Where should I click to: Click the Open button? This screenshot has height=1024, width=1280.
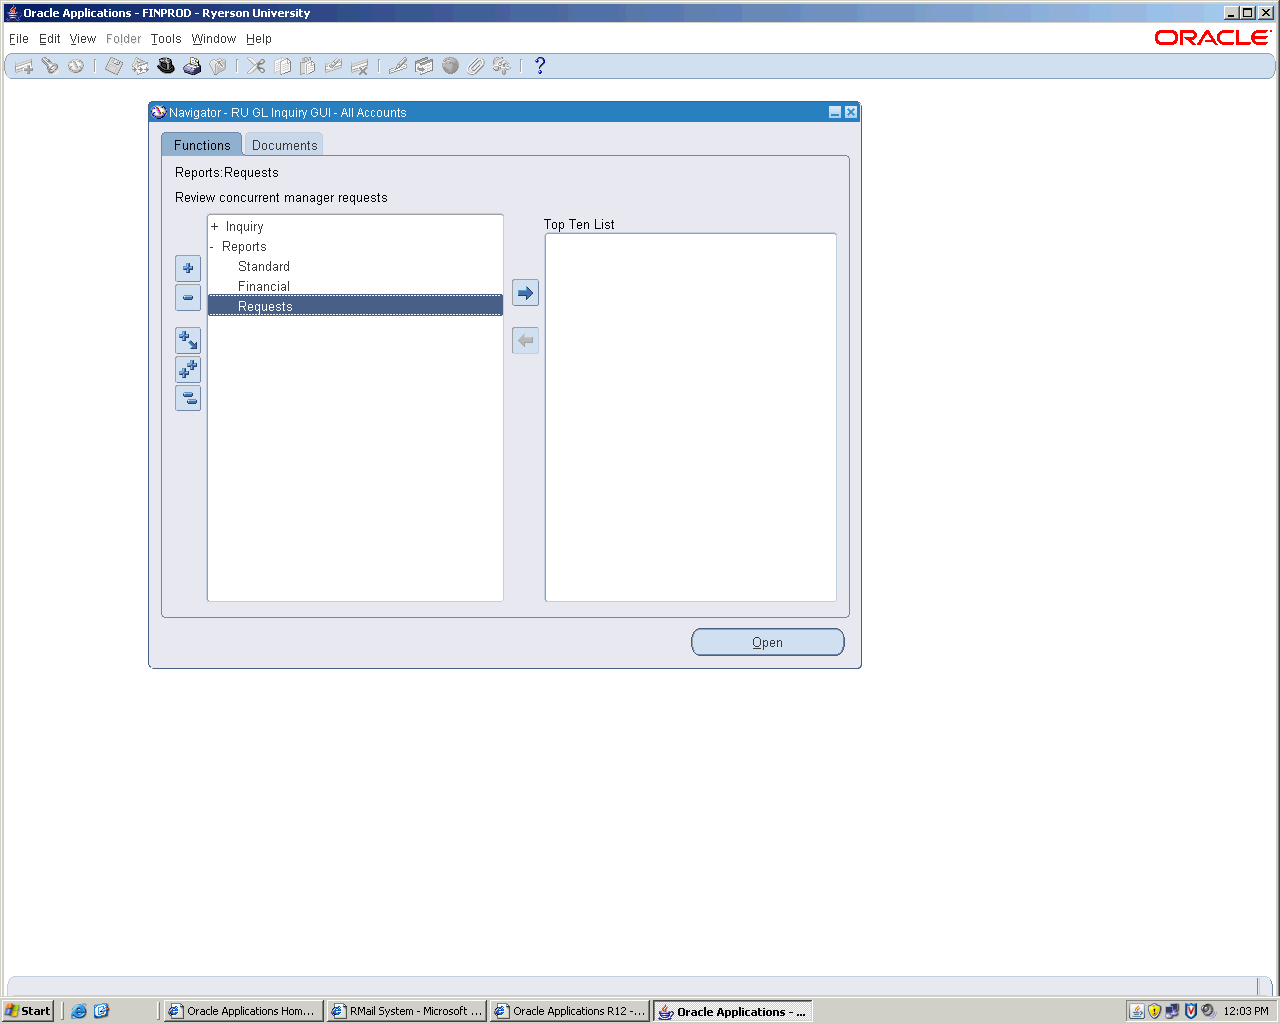click(767, 642)
